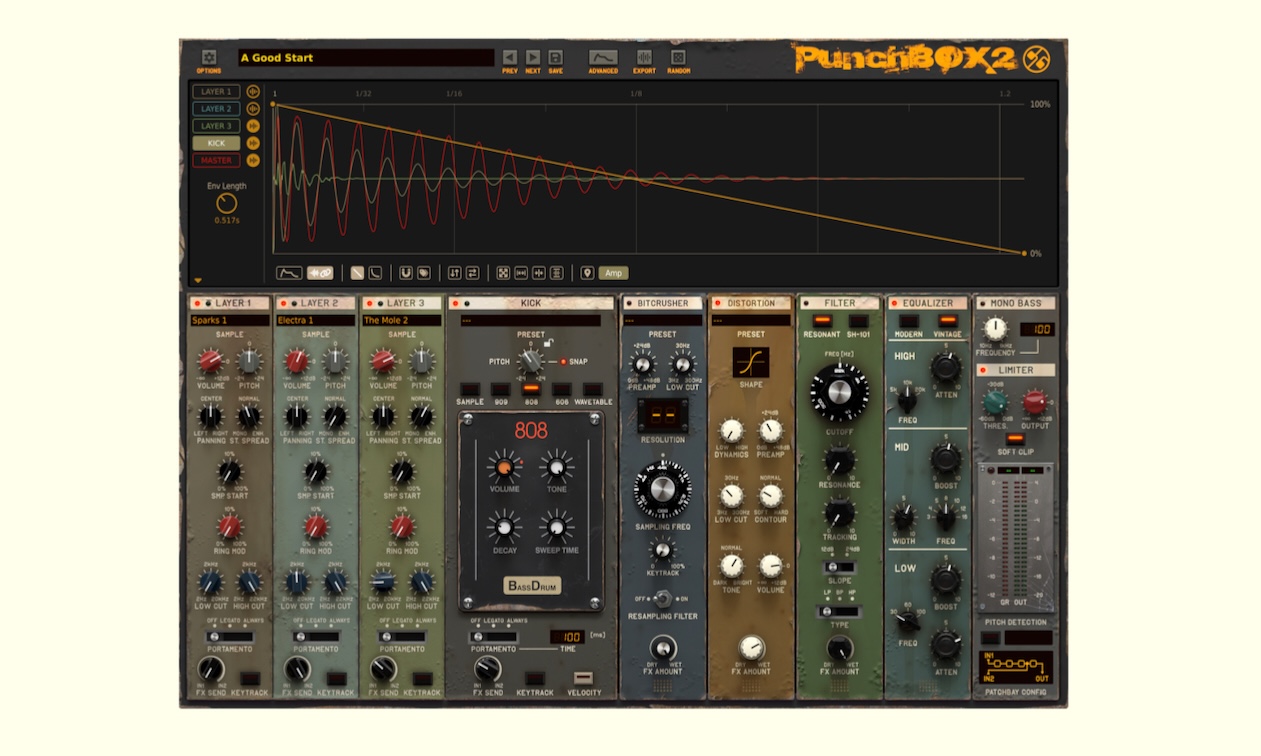The height and width of the screenshot is (756, 1261).
Task: Click audition icon next to MASTER
Action: [253, 160]
